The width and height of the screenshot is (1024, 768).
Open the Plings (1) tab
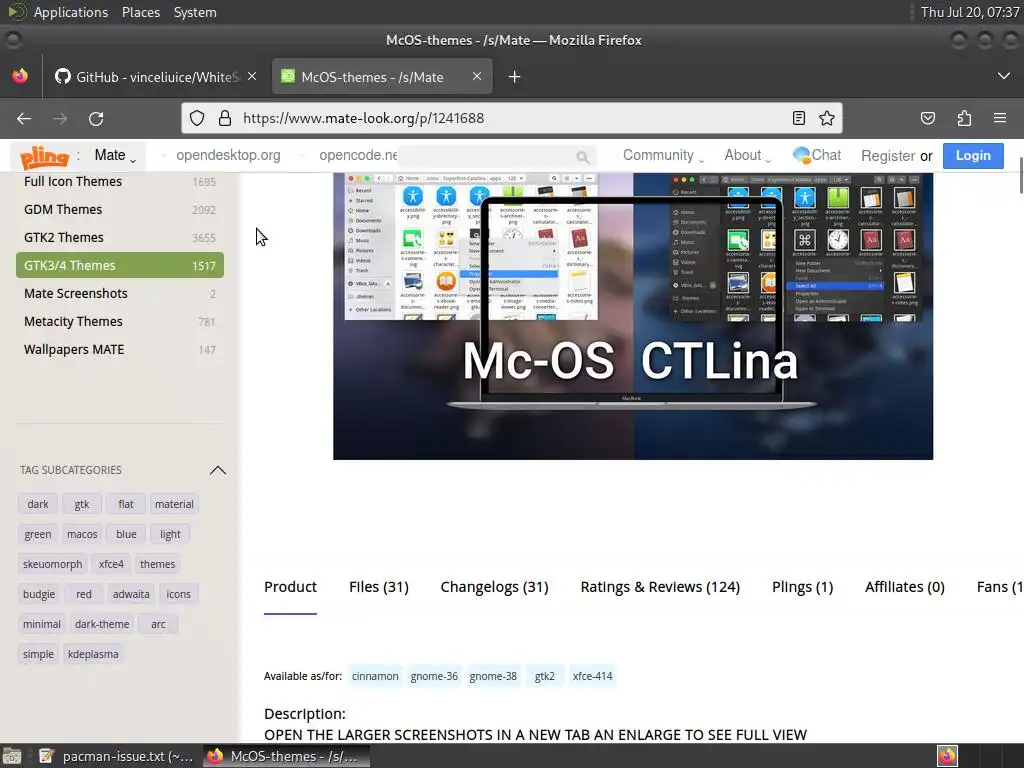(803, 587)
